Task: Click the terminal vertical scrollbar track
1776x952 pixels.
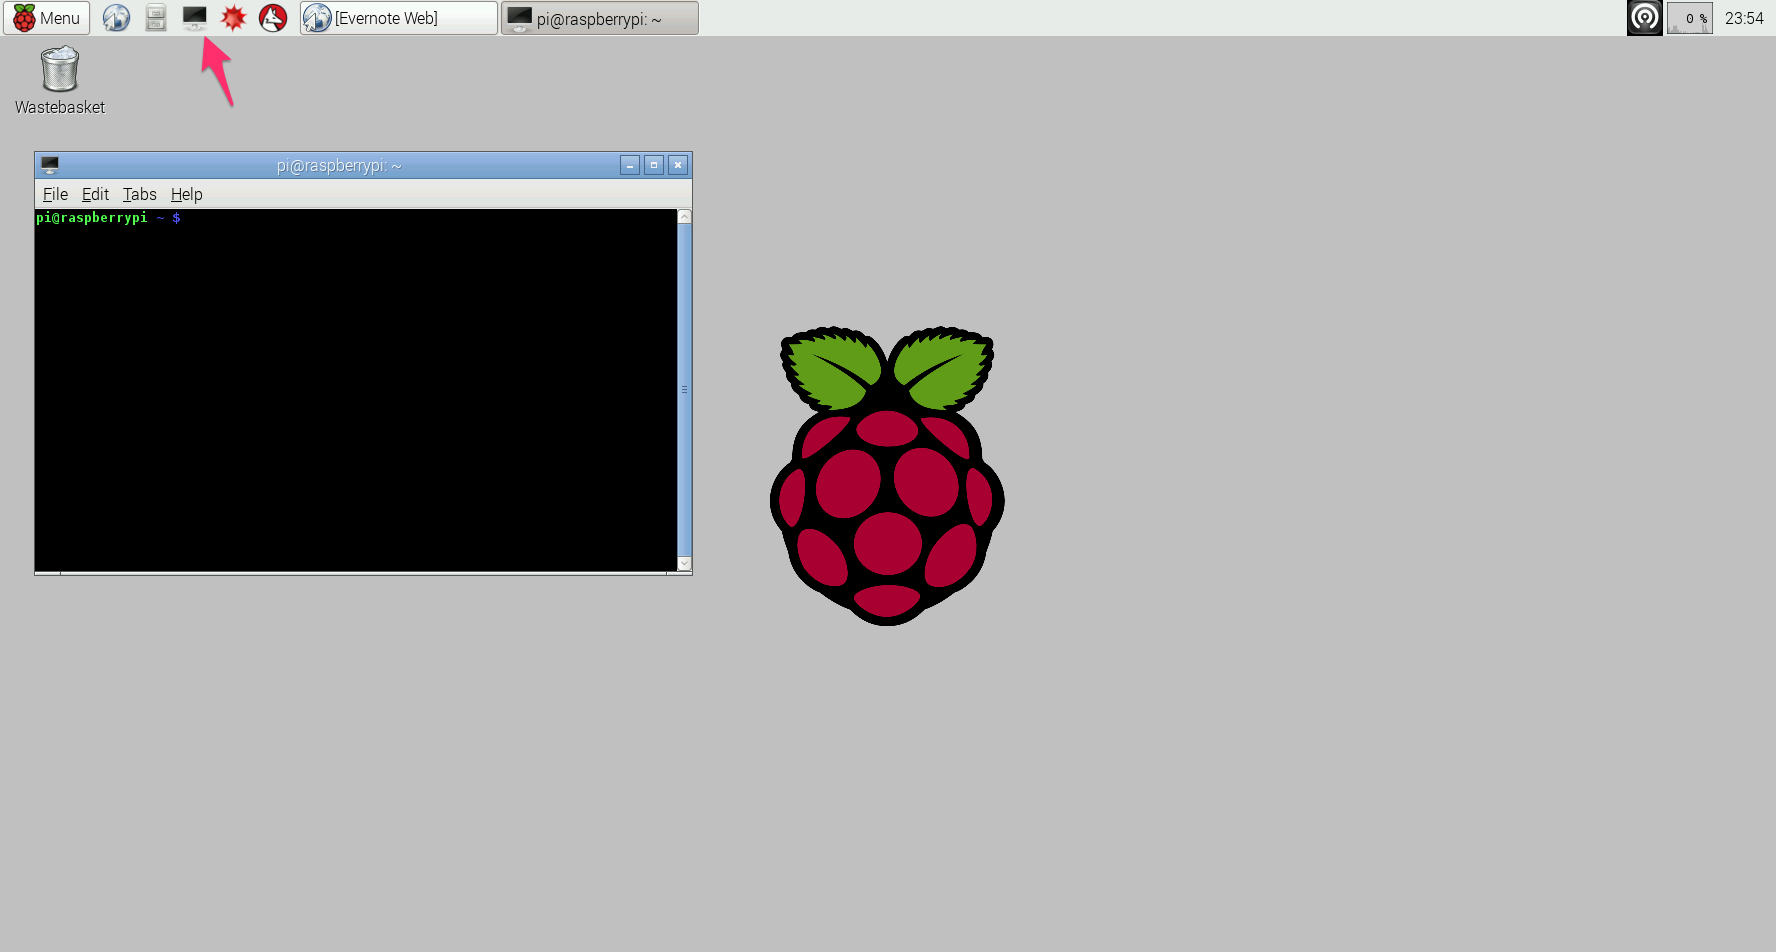Action: coord(685,390)
